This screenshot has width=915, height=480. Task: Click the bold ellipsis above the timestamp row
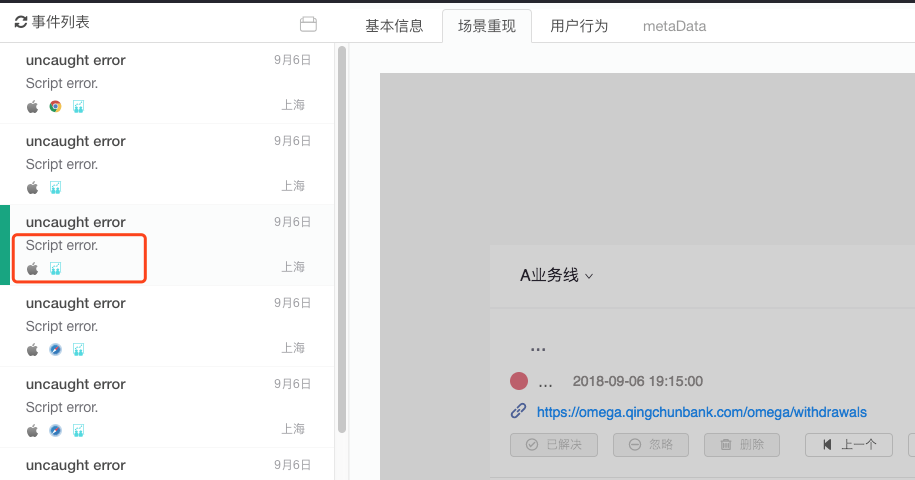click(x=537, y=349)
